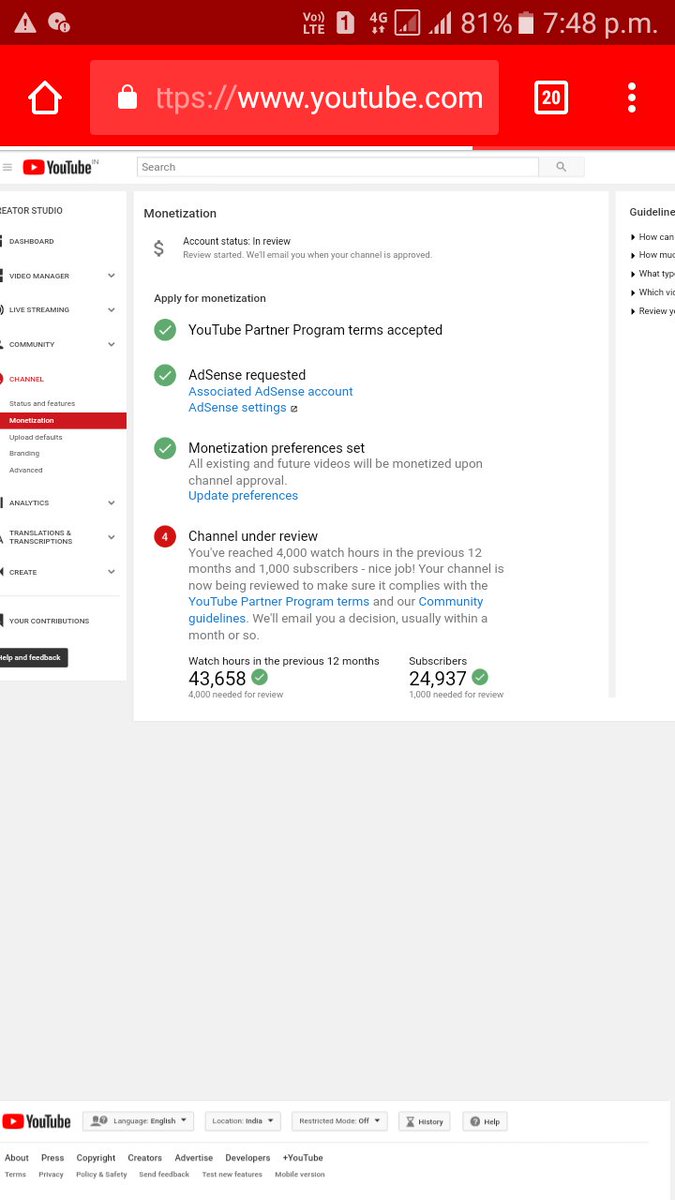The width and height of the screenshot is (675, 1200).
Task: Open the Analytics sidebar section
Action: click(29, 503)
